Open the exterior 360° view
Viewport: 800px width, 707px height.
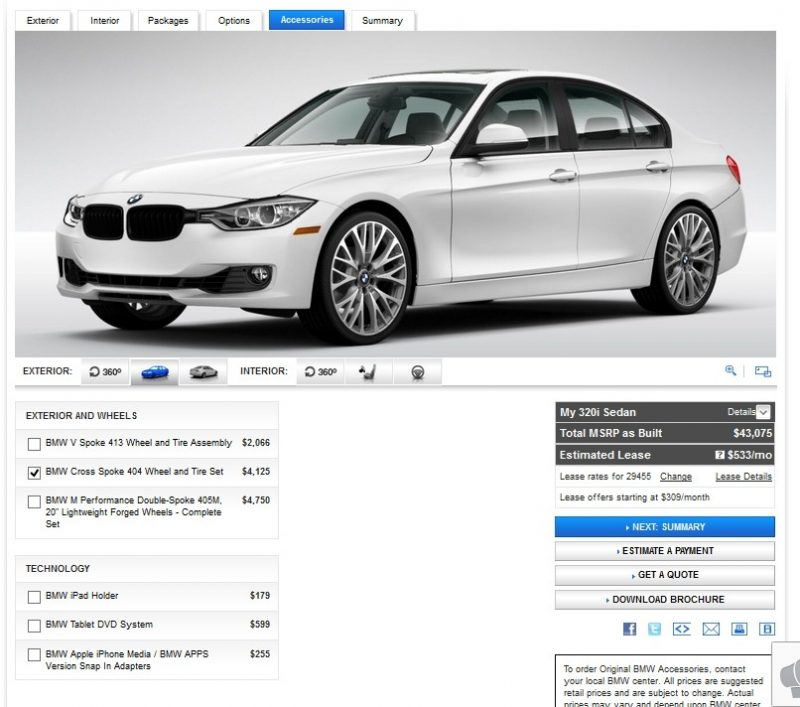pyautogui.click(x=105, y=372)
